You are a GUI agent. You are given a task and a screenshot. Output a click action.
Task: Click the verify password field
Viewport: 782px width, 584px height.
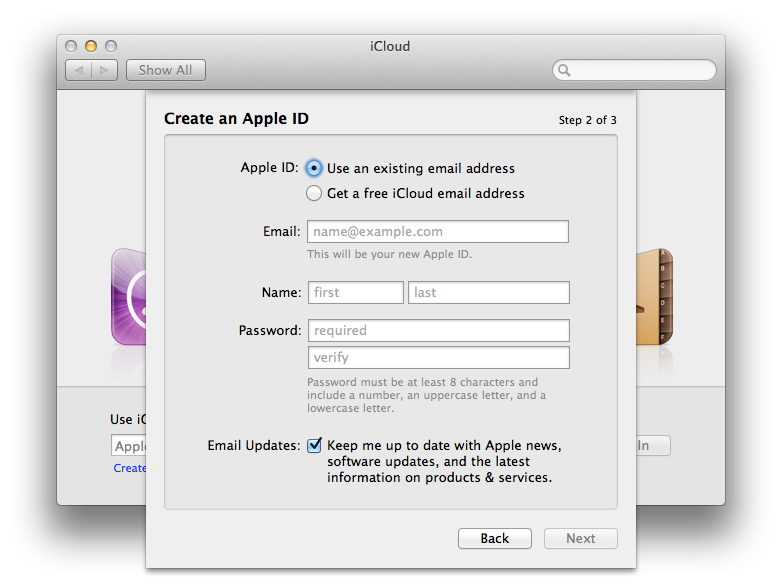tap(439, 358)
